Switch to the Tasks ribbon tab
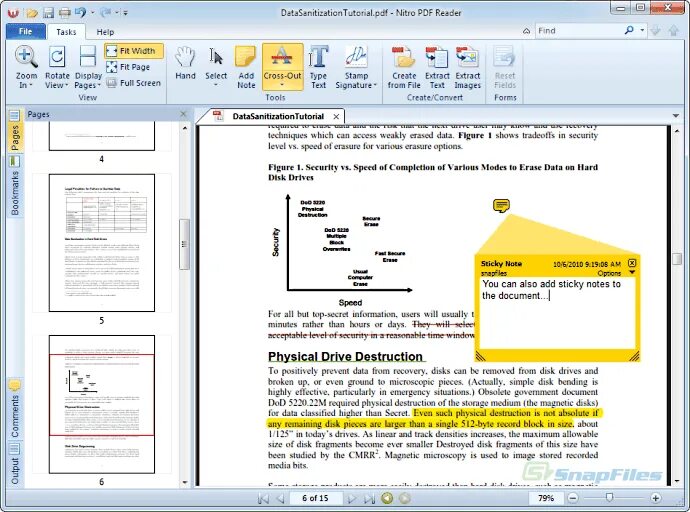Viewport: 690px width, 512px height. click(x=66, y=32)
